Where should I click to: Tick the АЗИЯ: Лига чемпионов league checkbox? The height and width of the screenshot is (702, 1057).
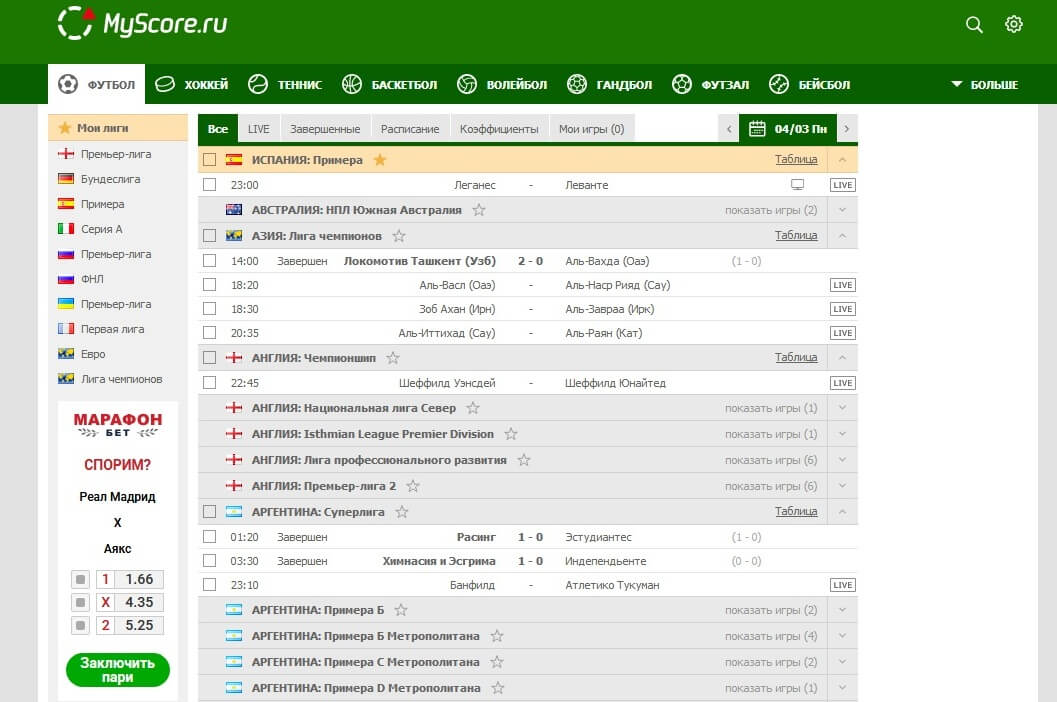click(210, 235)
